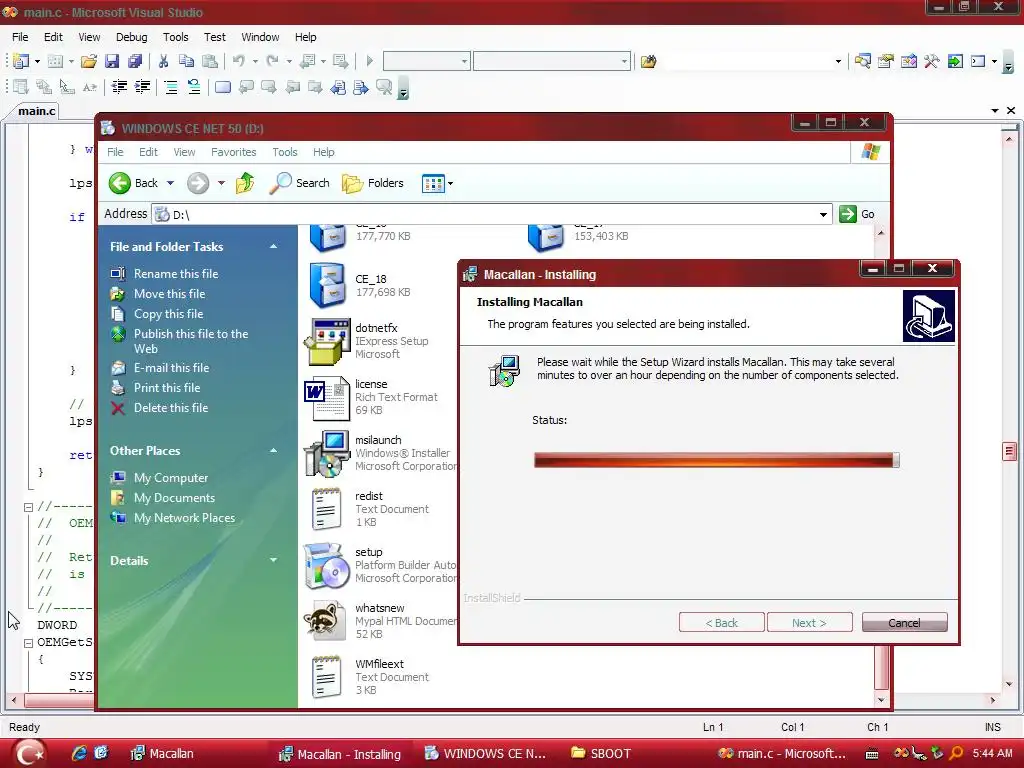1024x768 pixels.
Task: Click Rename this file link
Action: [176, 274]
